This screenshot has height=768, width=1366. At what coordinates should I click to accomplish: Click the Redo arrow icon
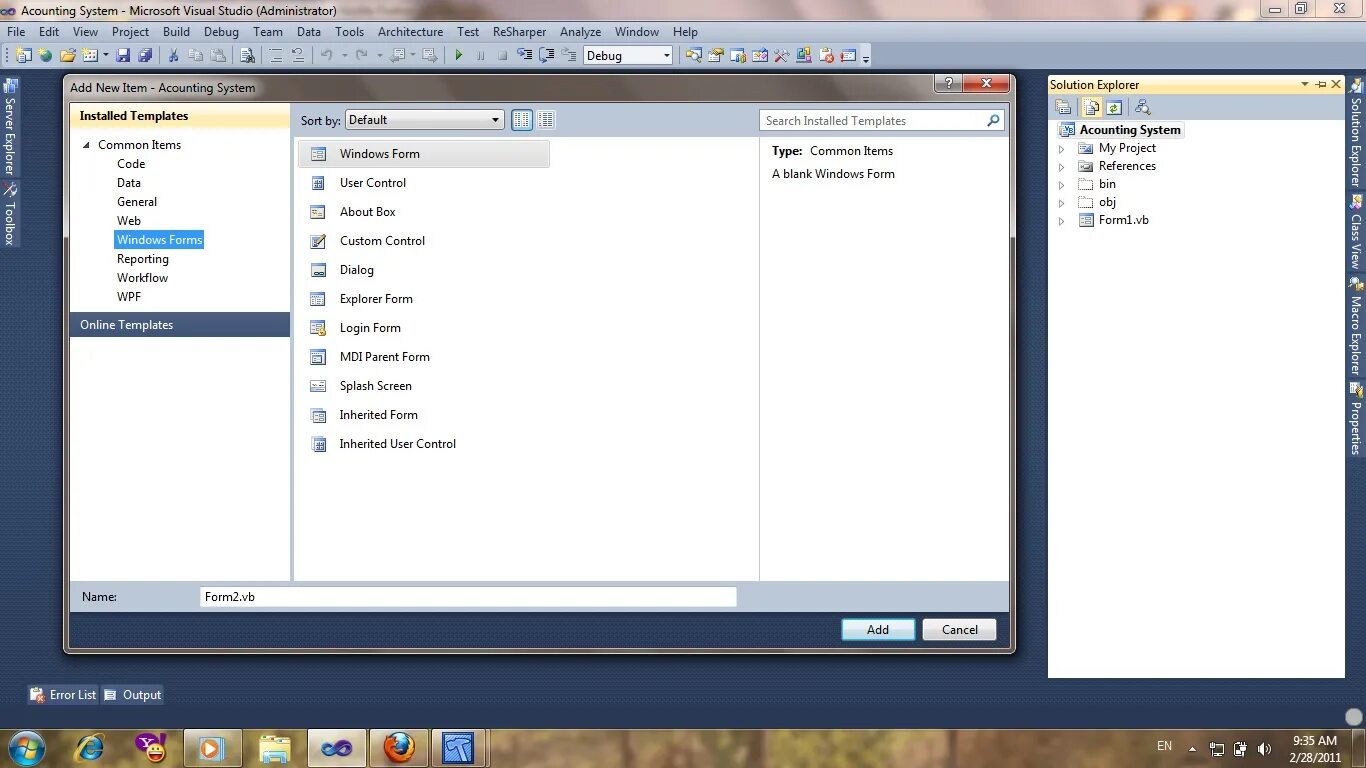(362, 56)
